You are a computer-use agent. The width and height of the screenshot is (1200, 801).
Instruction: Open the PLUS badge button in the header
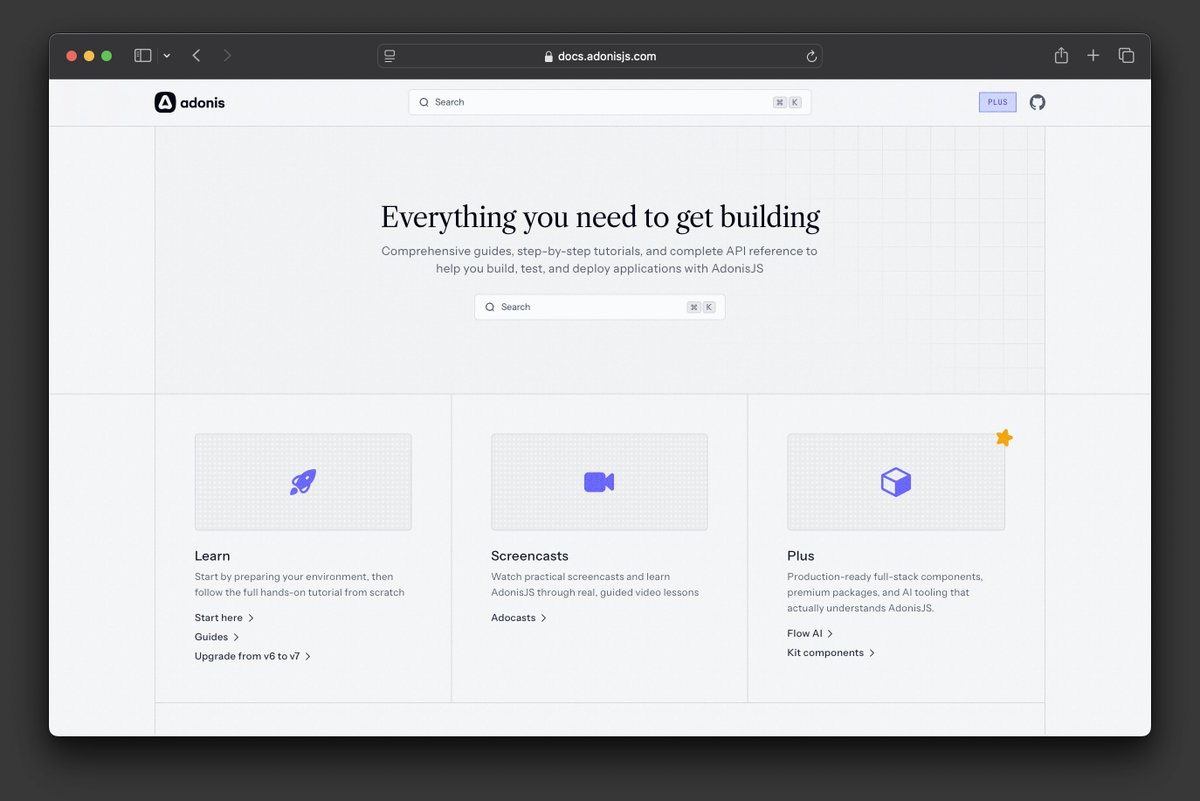(x=997, y=102)
